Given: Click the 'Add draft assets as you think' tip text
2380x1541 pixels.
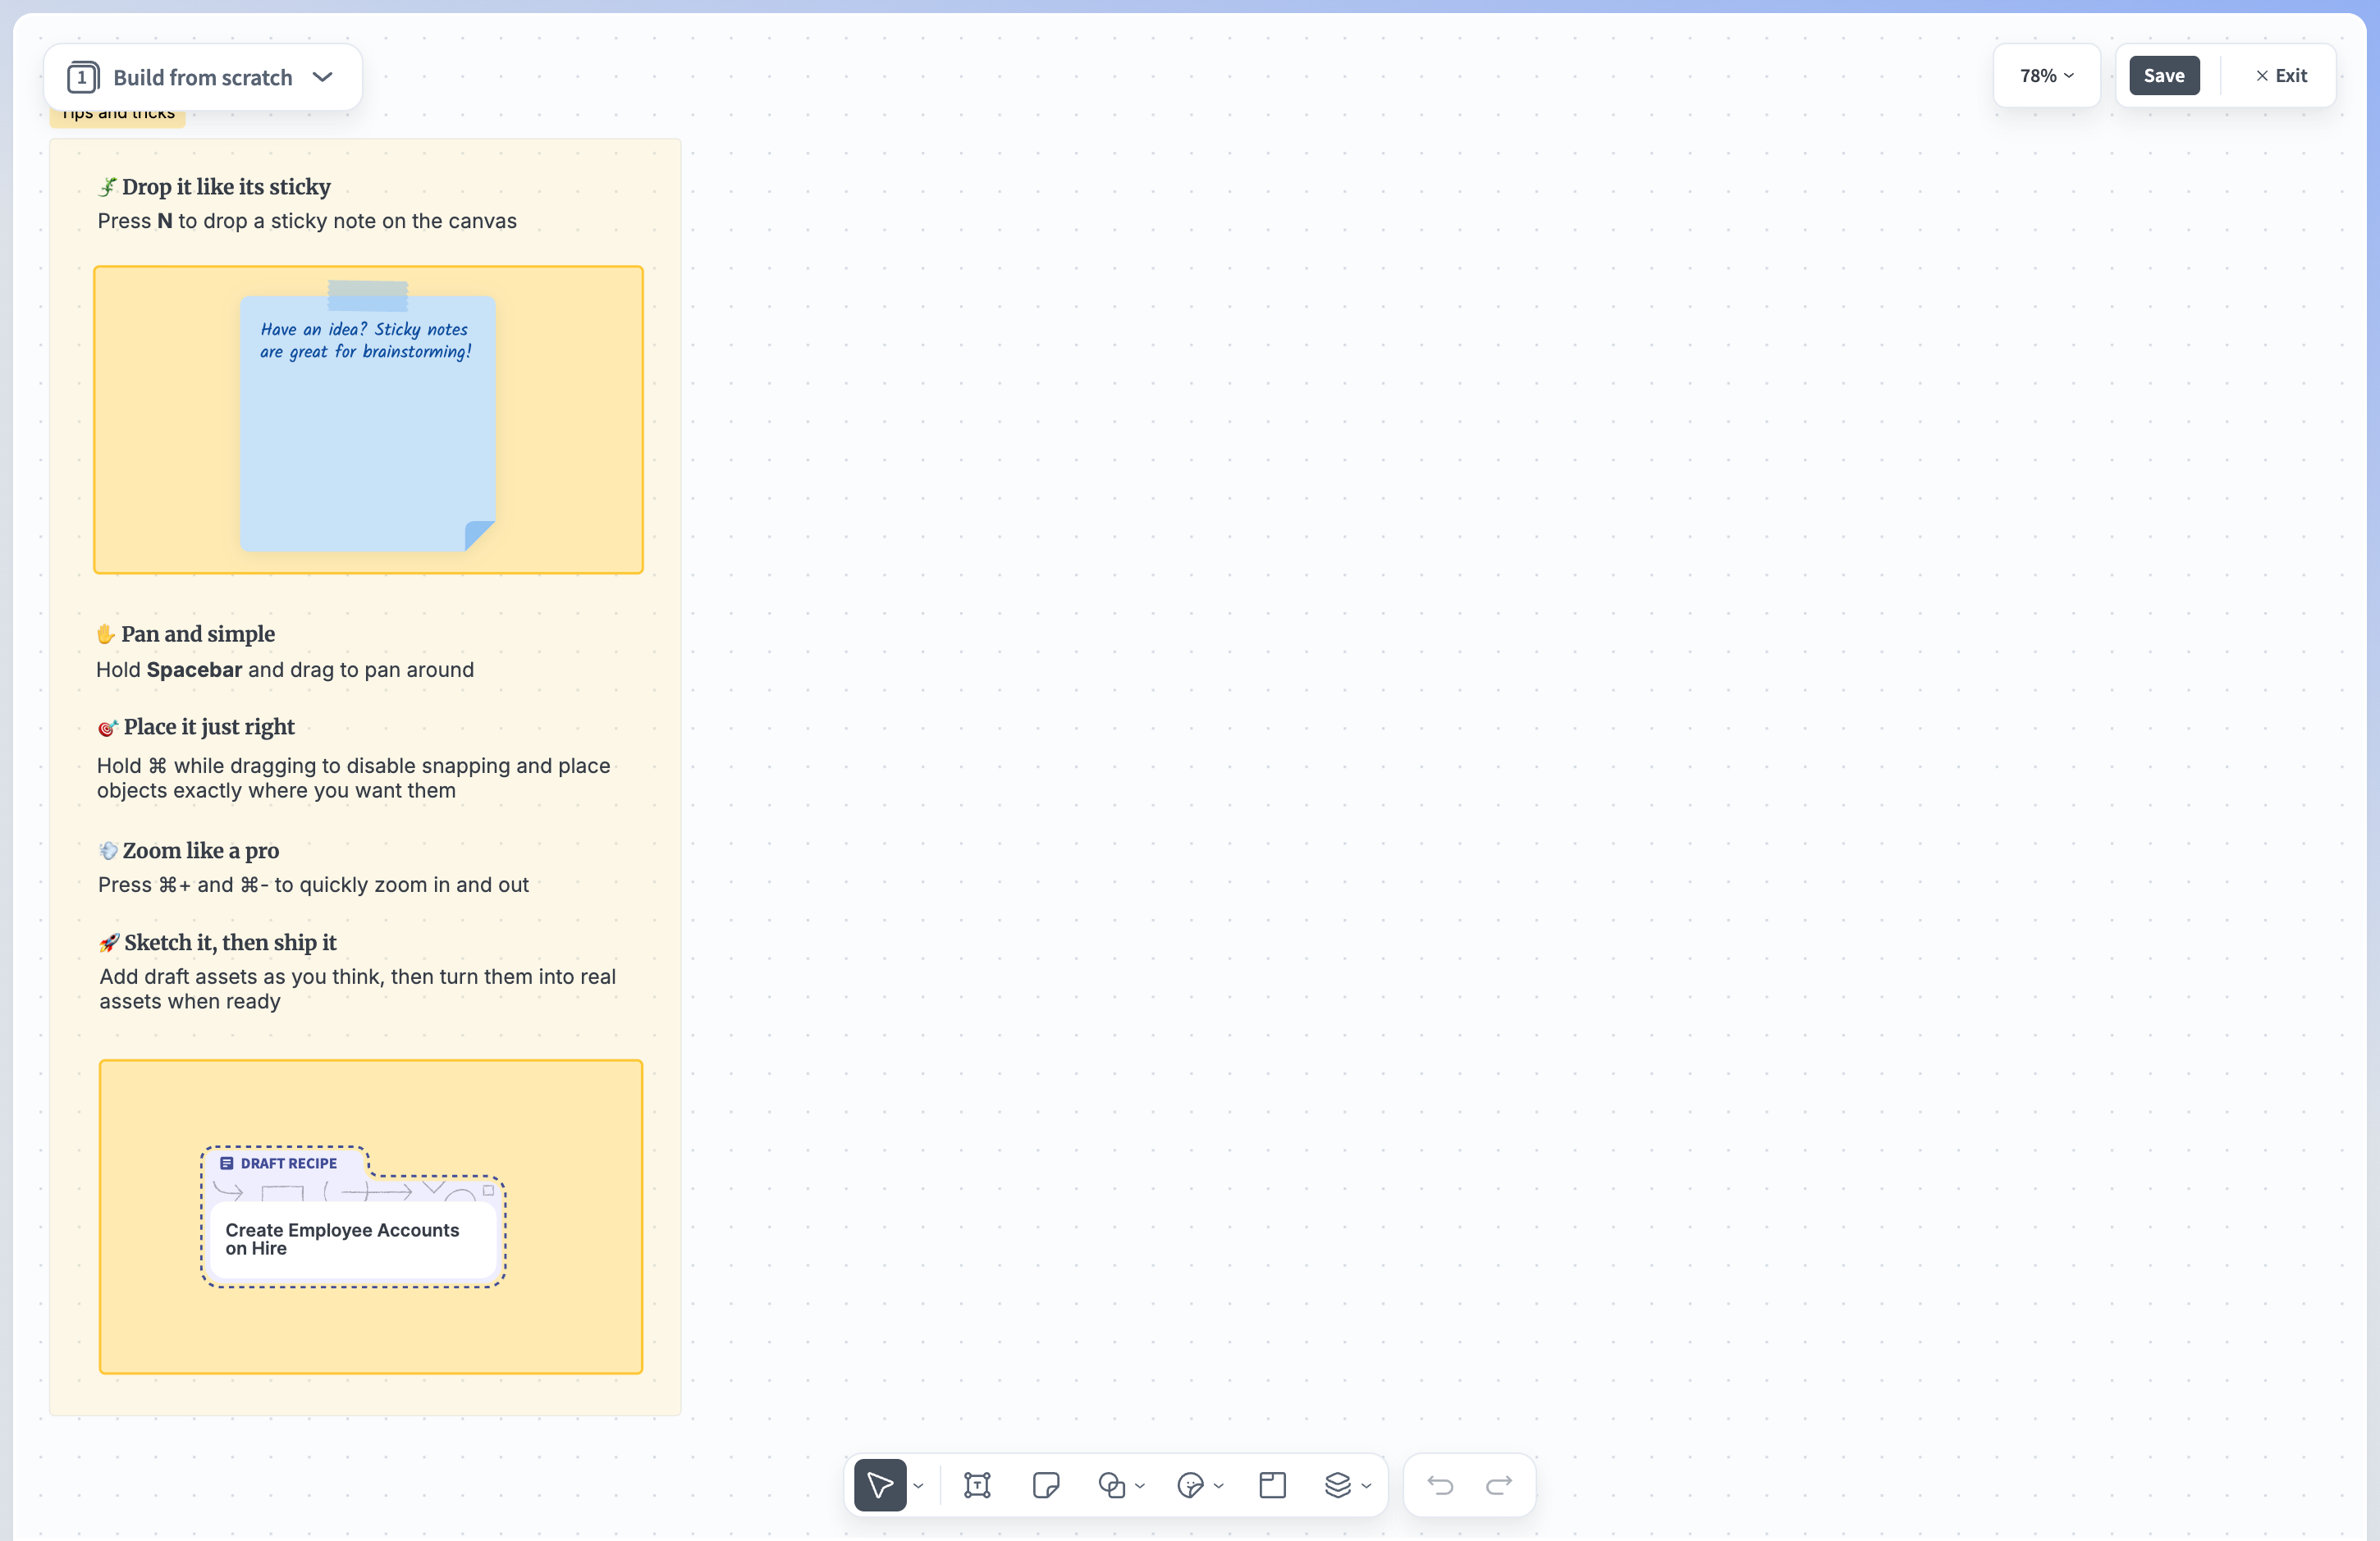Looking at the screenshot, I should (357, 989).
